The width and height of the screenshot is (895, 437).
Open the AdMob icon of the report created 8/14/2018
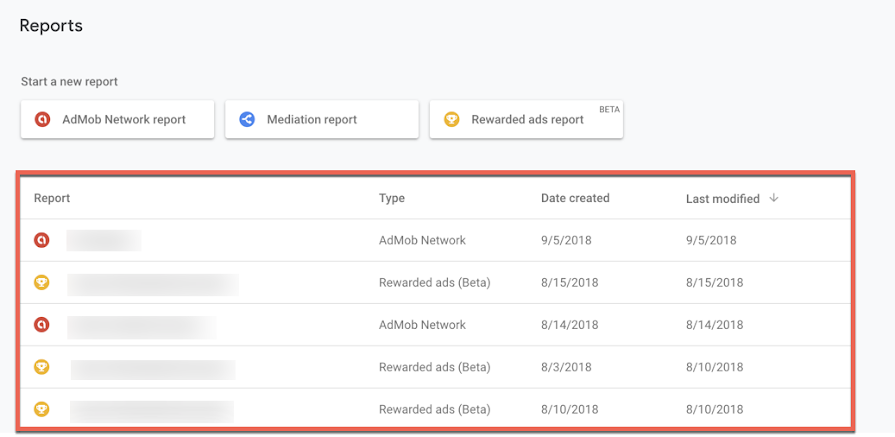tap(42, 325)
